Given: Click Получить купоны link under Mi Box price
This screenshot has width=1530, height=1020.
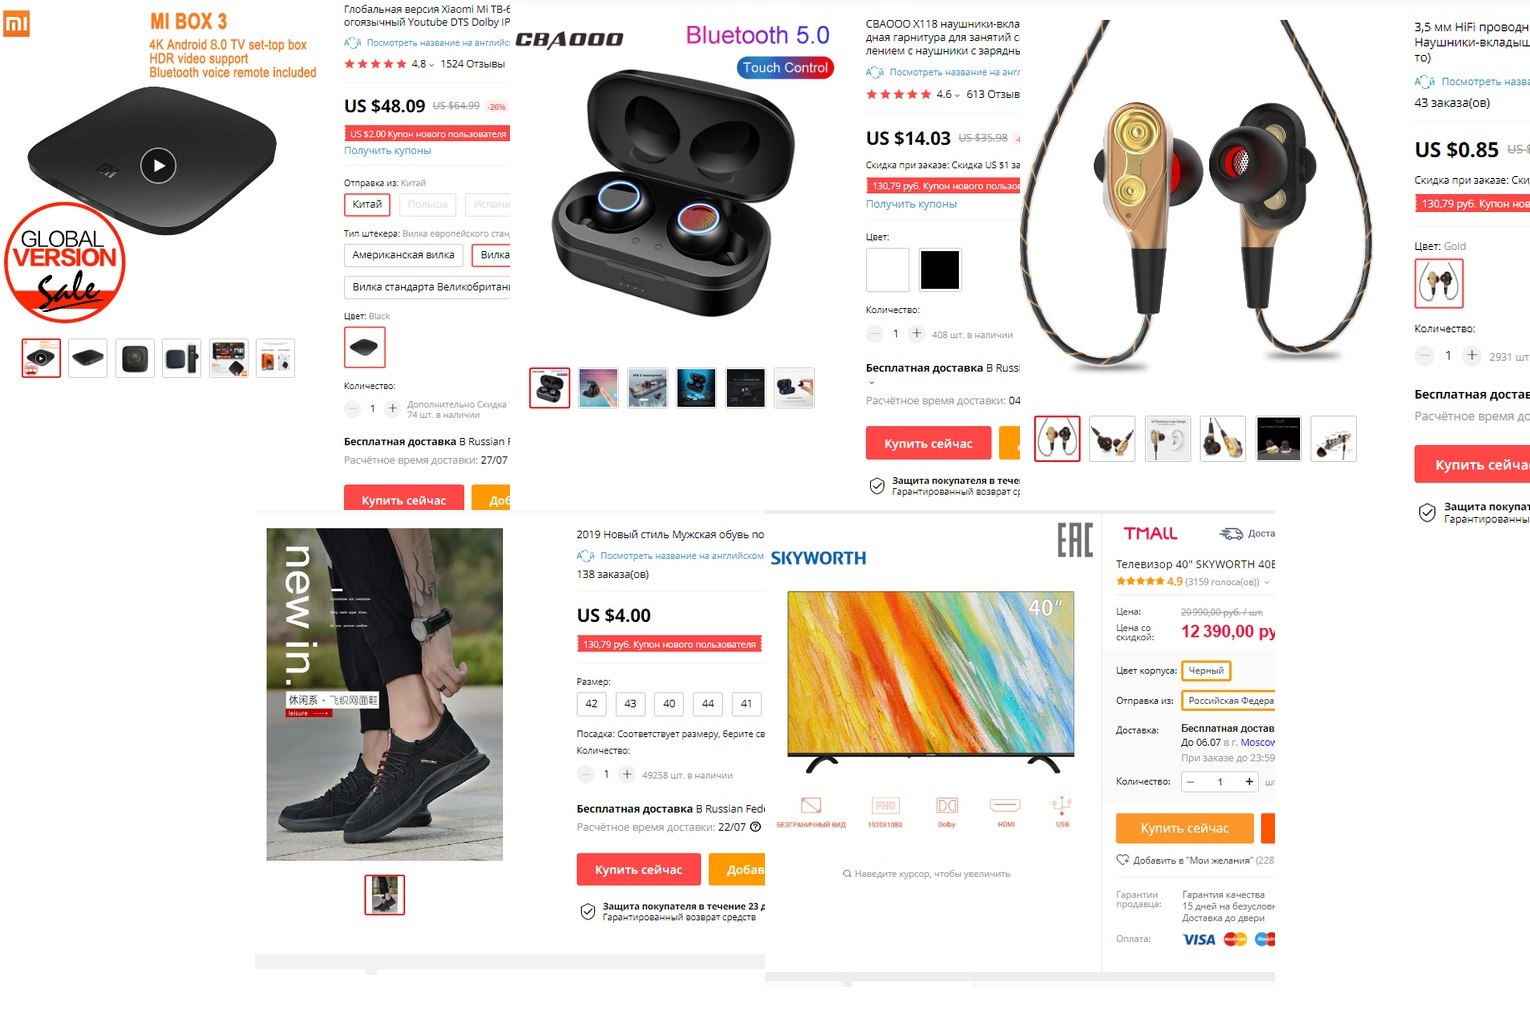Looking at the screenshot, I should point(388,151).
